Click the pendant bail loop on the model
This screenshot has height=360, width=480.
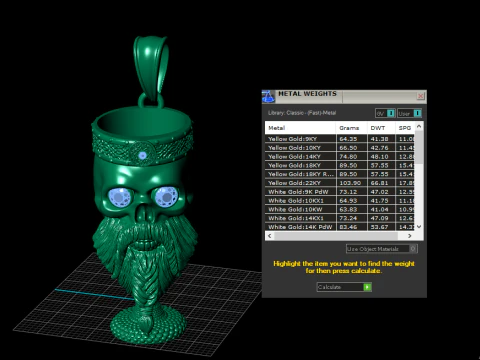click(x=151, y=68)
